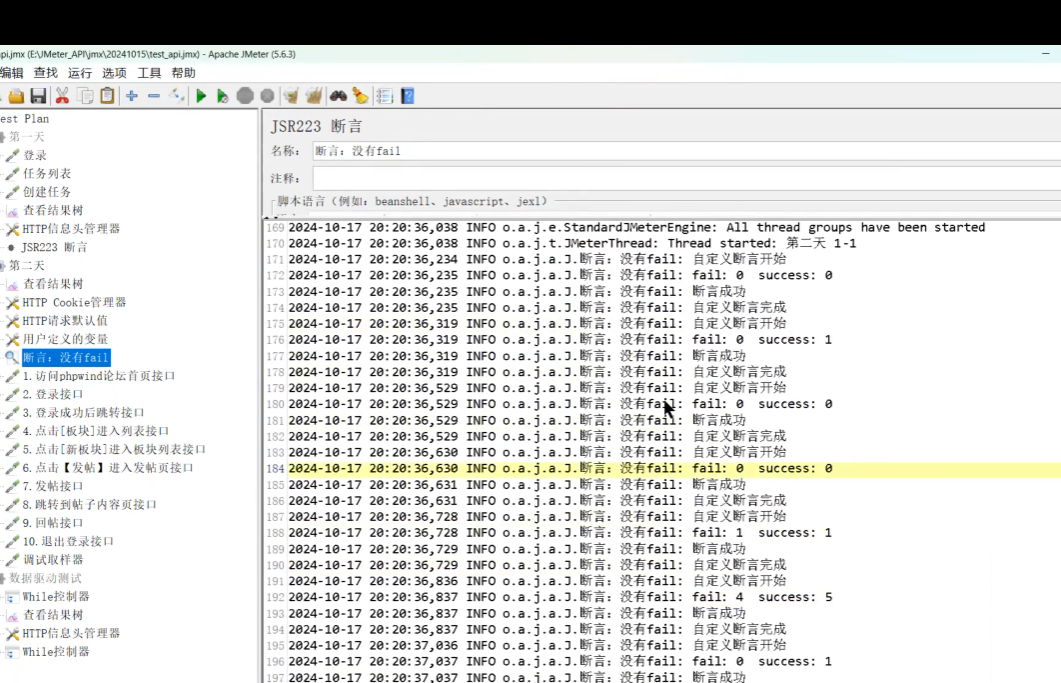Click the config icon beside HTTP Cookie管理器
Image resolution: width=1061 pixels, height=683 pixels.
point(12,303)
